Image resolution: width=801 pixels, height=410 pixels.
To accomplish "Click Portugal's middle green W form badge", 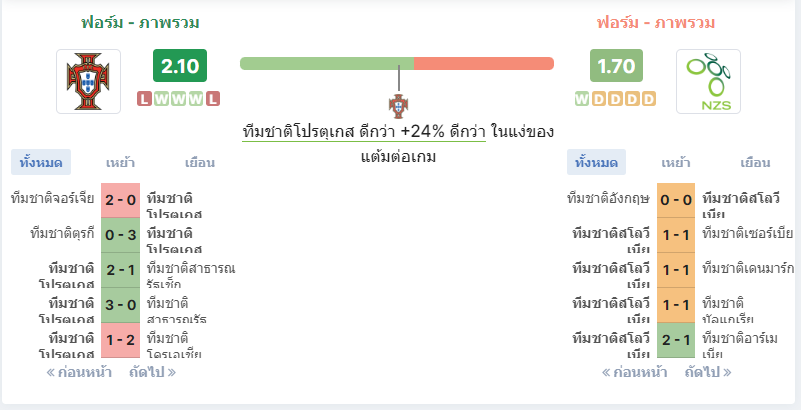I will pyautogui.click(x=179, y=99).
